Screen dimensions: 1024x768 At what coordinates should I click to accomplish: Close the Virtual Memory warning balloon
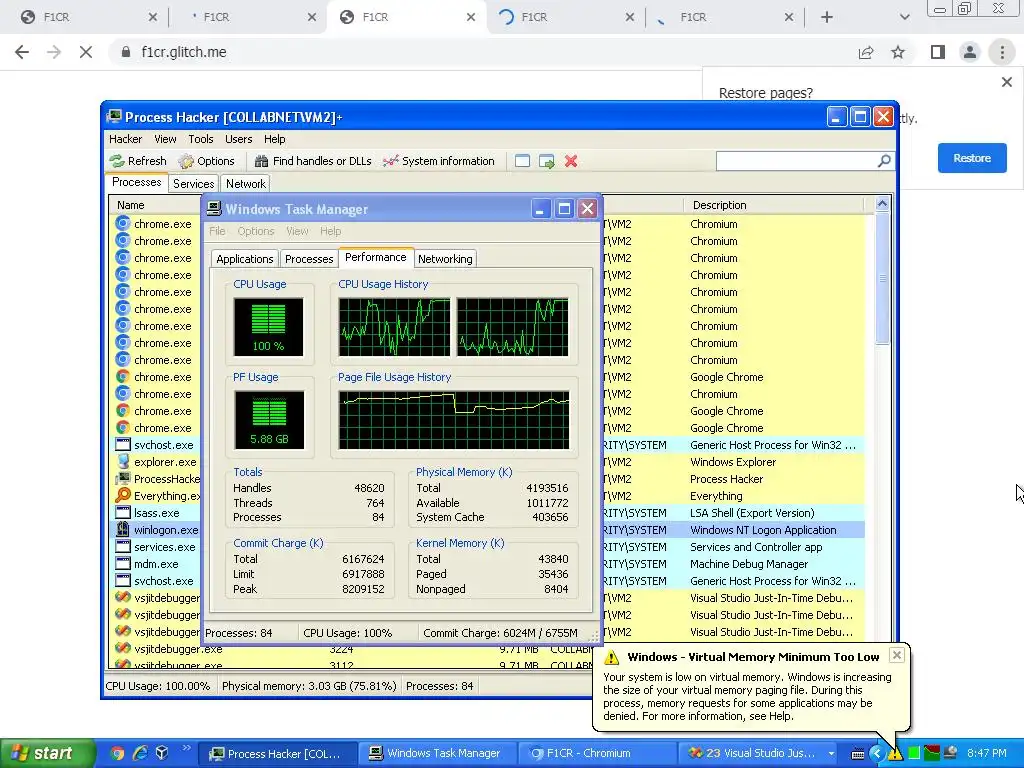tap(897, 655)
